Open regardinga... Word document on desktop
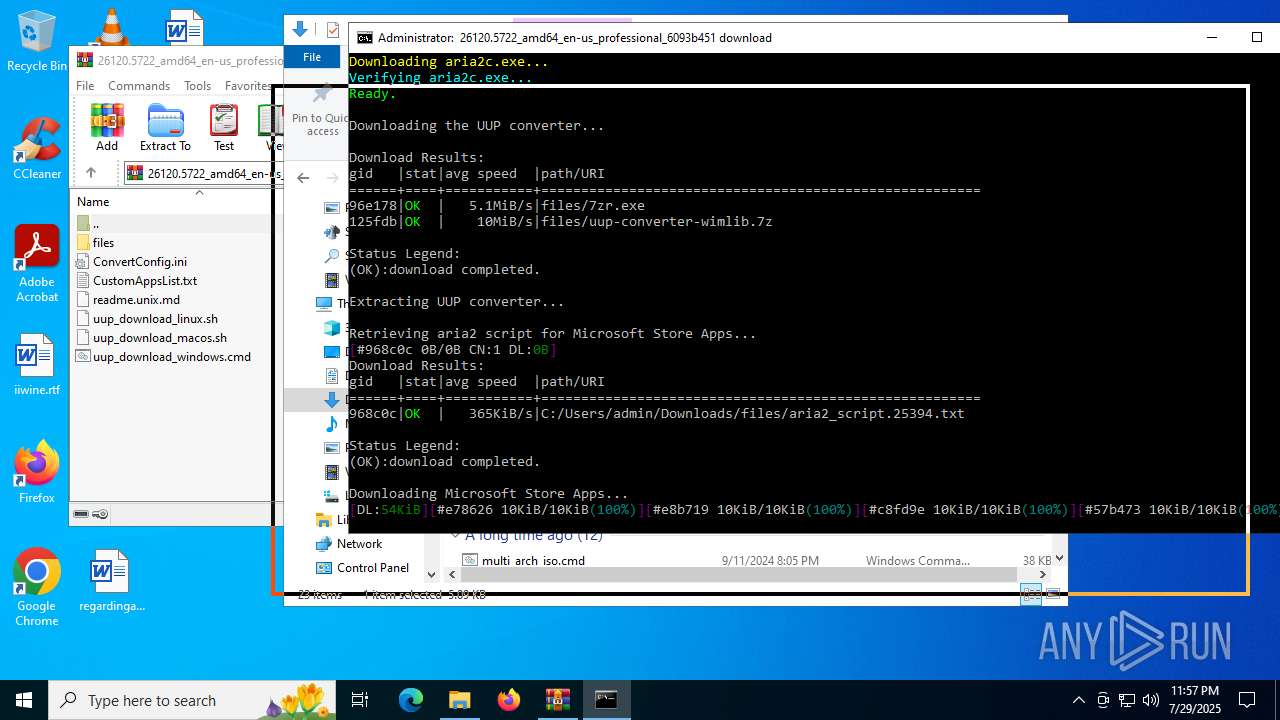 111,580
